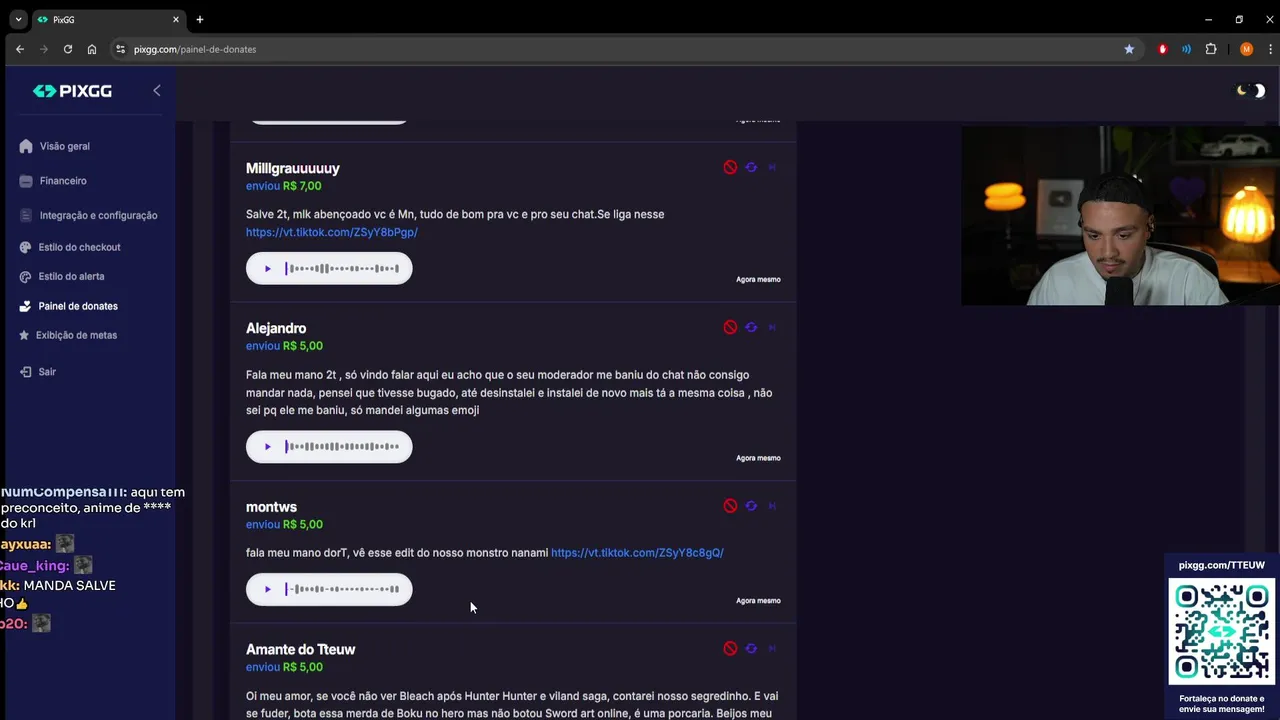Reload the page

click(x=68, y=49)
